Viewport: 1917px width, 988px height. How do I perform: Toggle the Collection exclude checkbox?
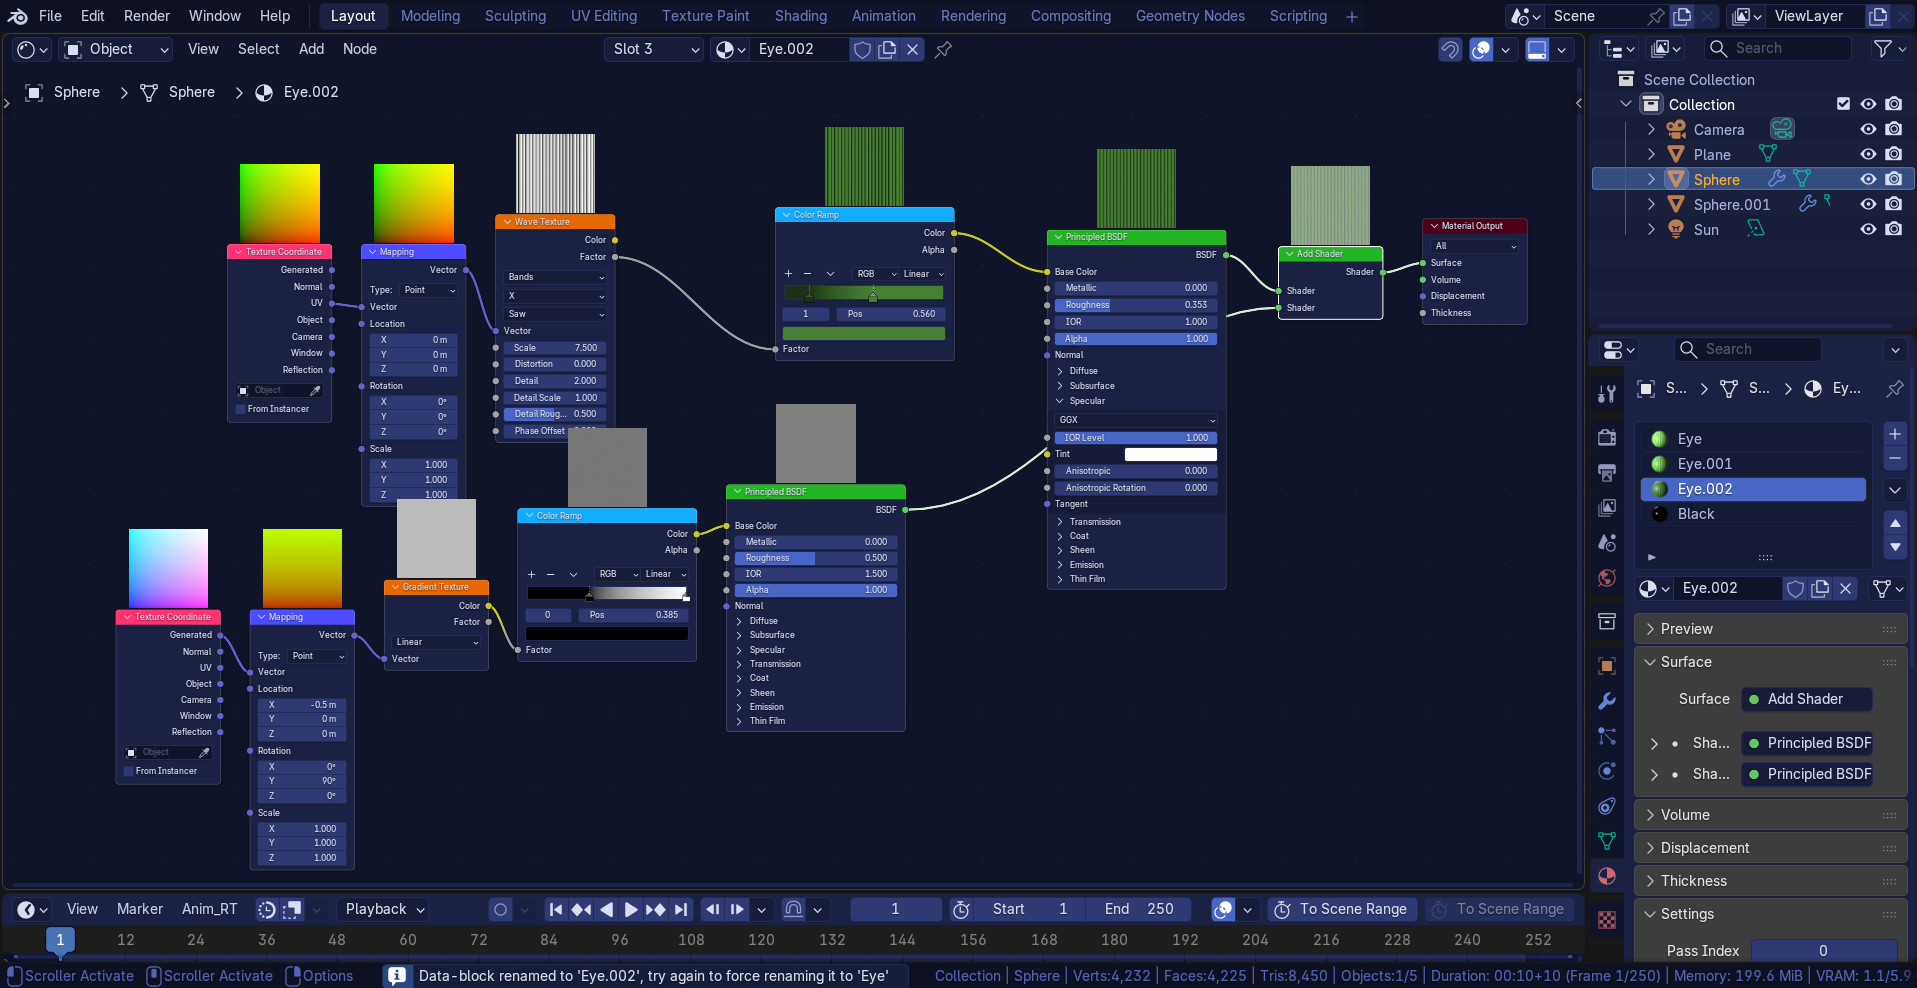pos(1844,104)
